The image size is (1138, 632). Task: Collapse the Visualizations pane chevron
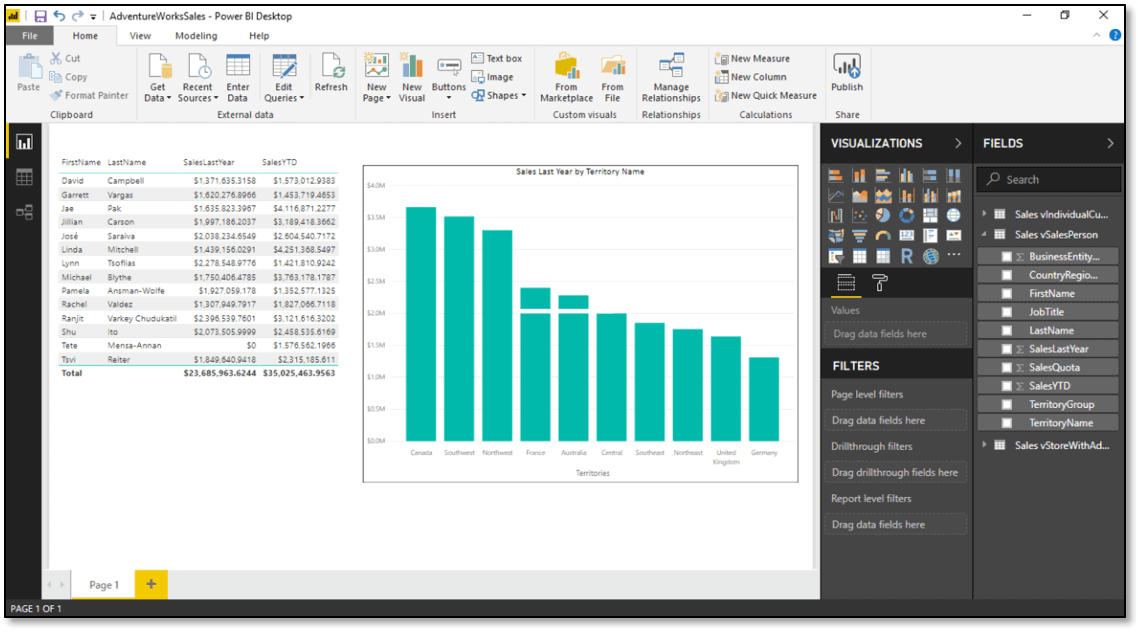coord(958,144)
